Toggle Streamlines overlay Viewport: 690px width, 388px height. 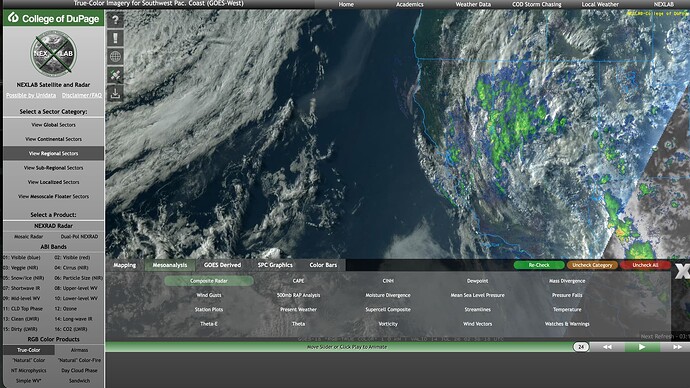(477, 310)
